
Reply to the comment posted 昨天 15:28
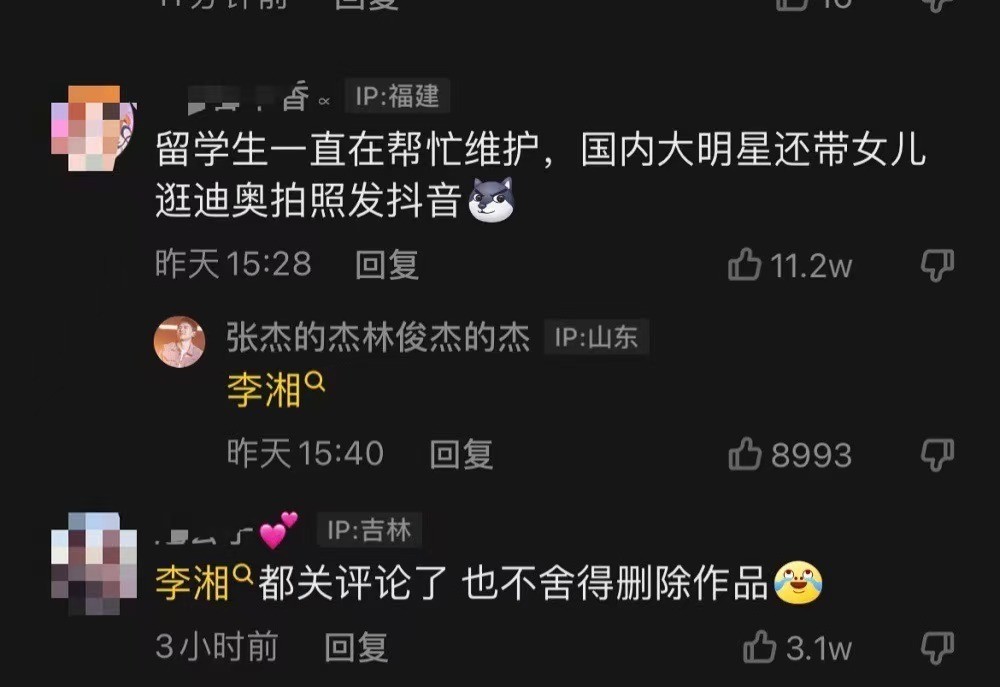click(x=386, y=264)
